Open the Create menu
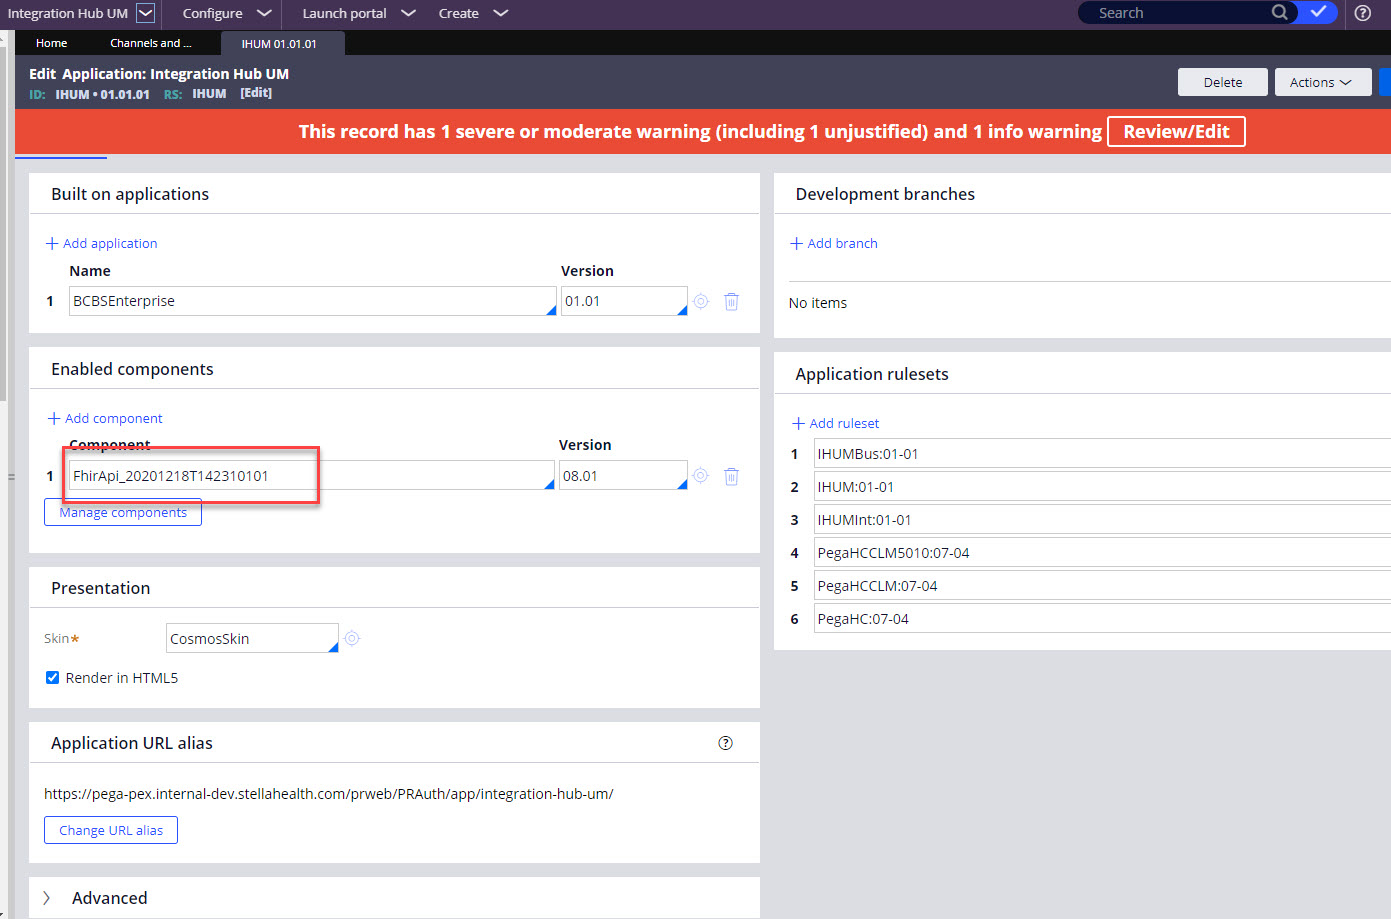 [473, 13]
